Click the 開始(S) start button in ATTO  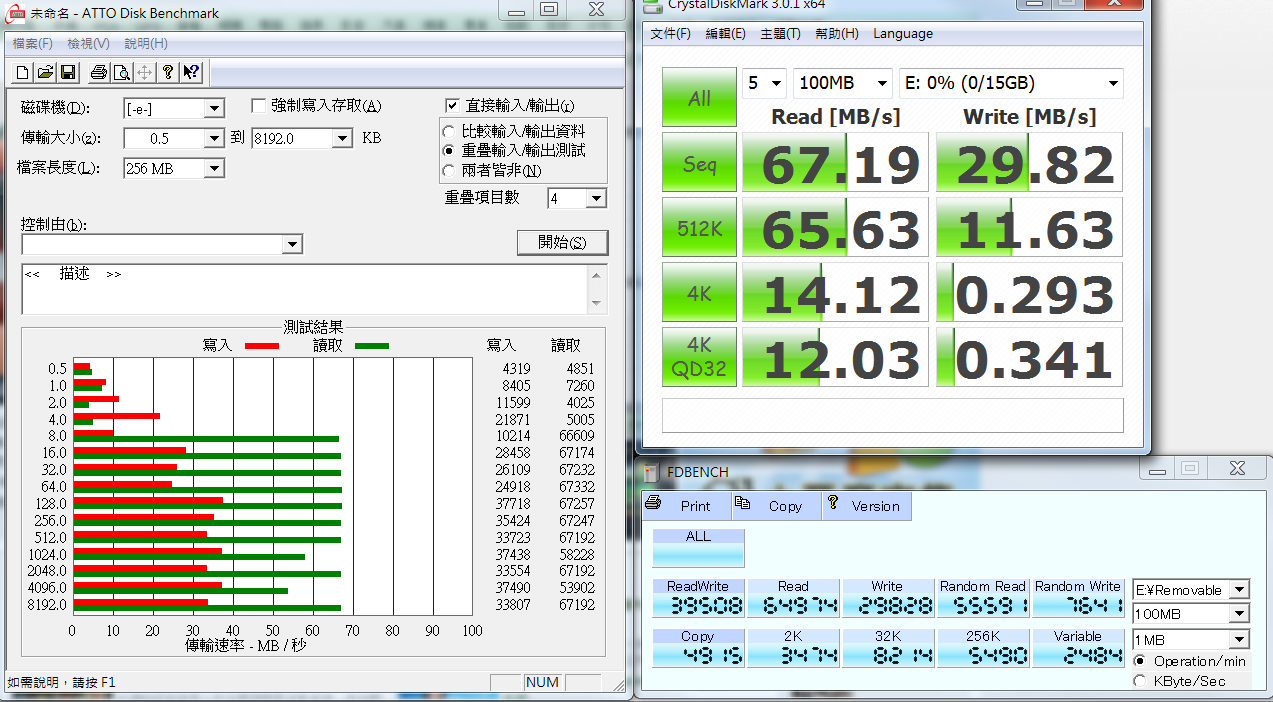click(562, 242)
